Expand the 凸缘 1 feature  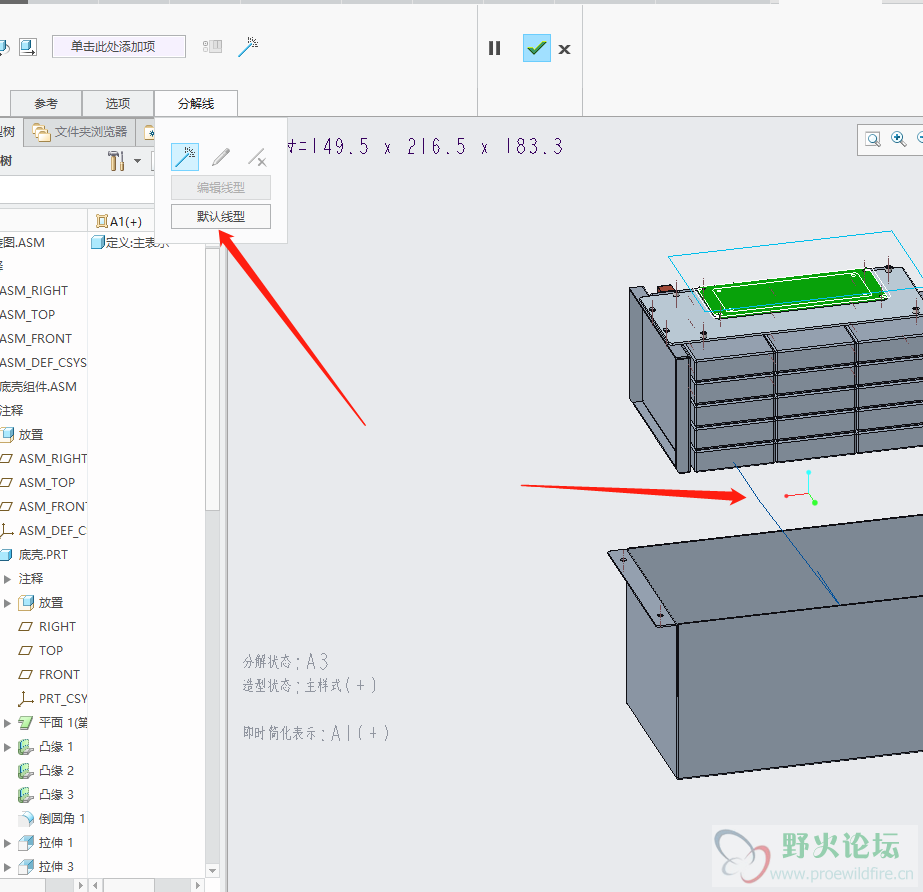(8, 747)
